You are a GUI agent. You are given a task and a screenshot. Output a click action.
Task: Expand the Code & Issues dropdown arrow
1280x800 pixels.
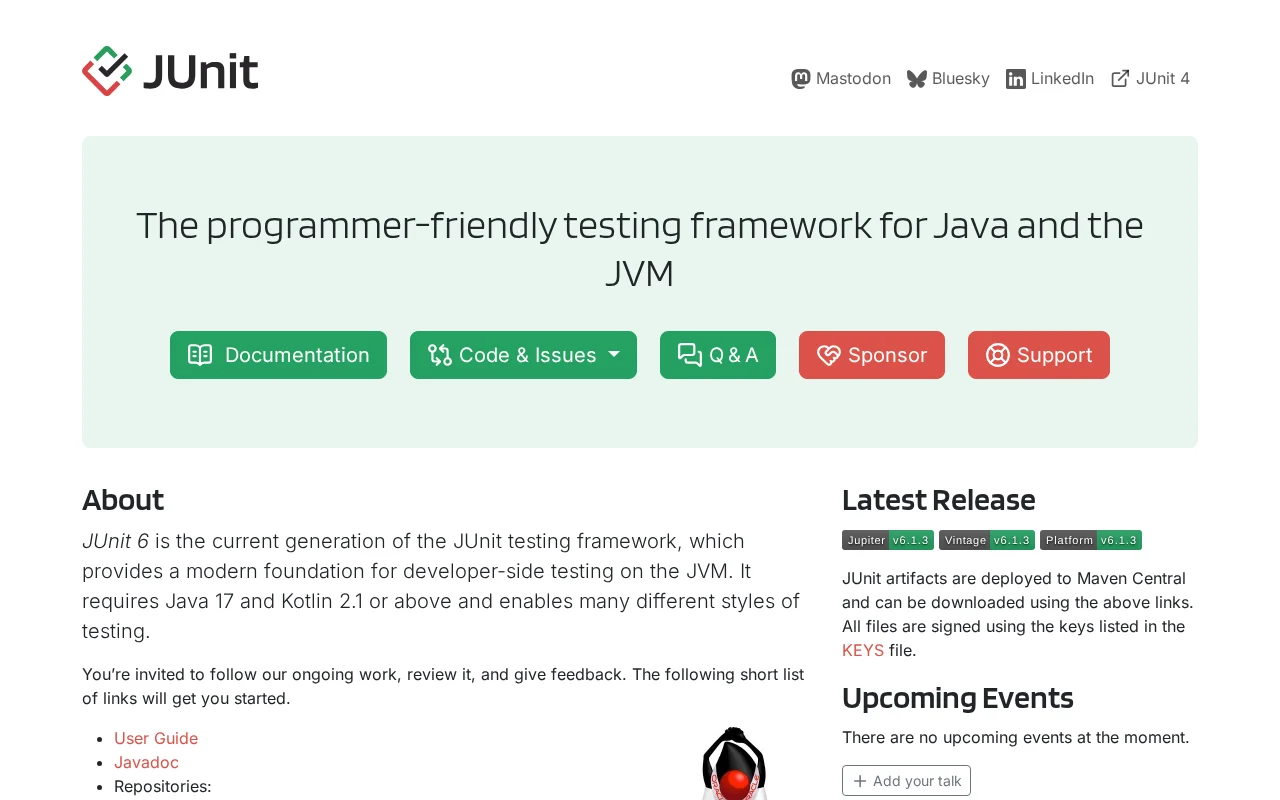[x=614, y=355]
